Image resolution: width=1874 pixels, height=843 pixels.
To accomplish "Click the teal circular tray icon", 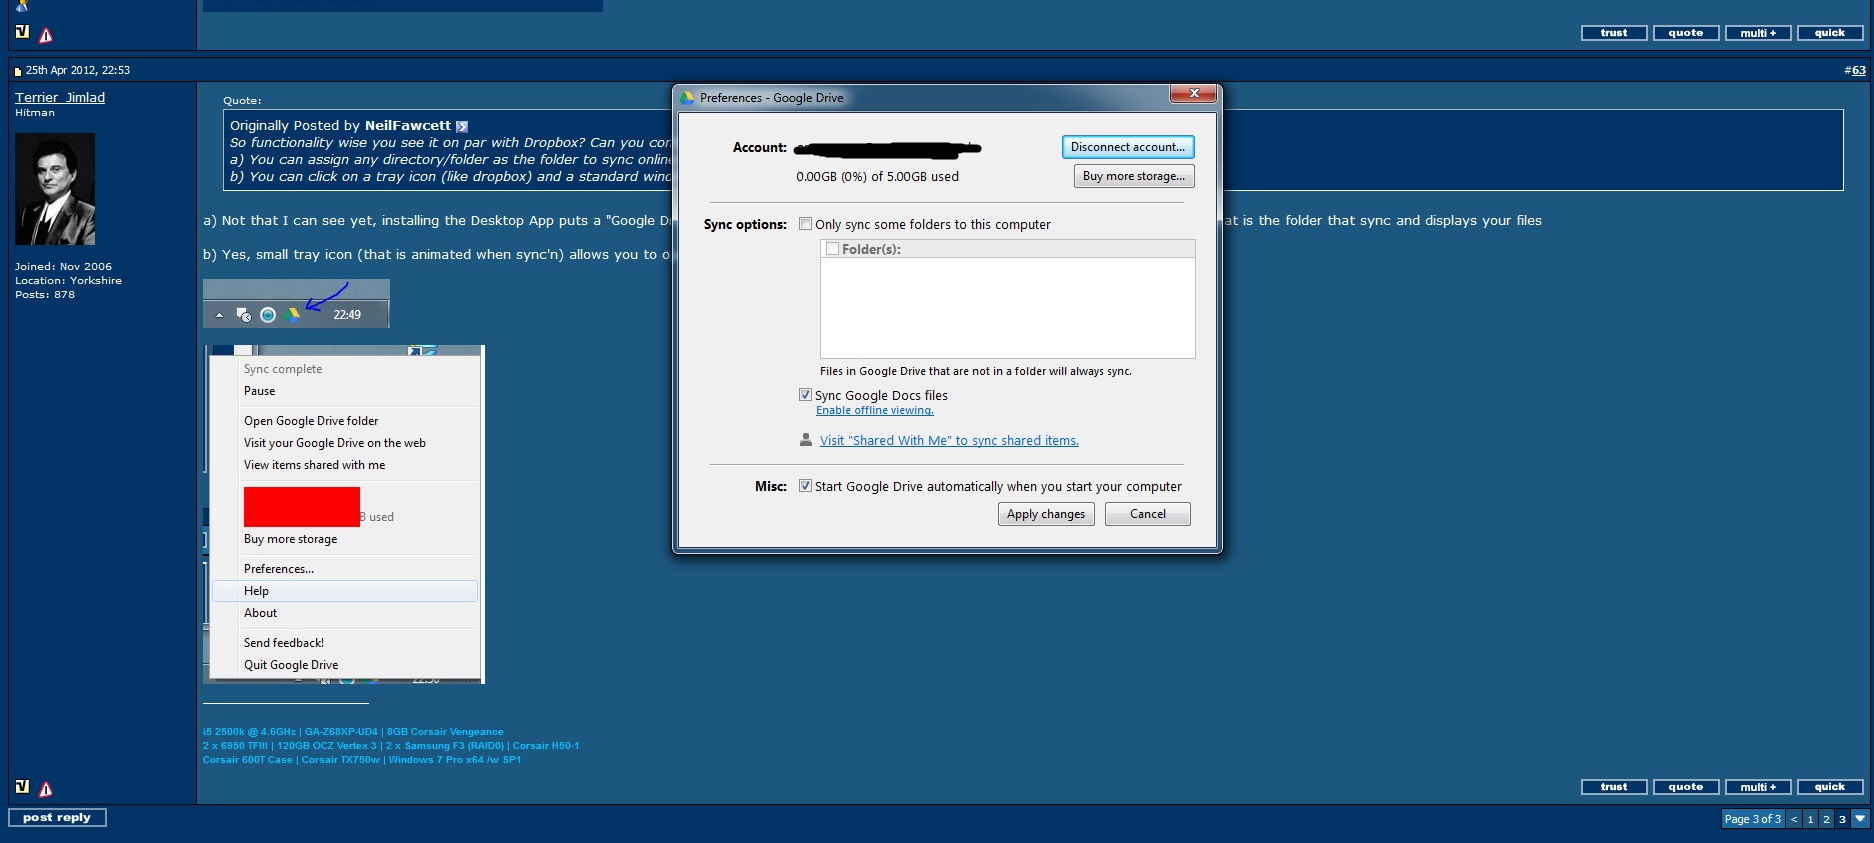I will pos(268,315).
